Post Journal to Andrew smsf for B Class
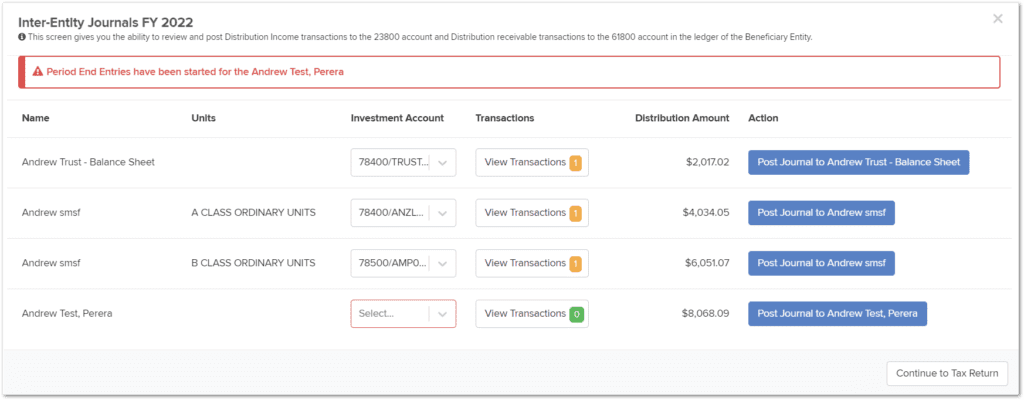This screenshot has width=1024, height=400. tap(821, 263)
